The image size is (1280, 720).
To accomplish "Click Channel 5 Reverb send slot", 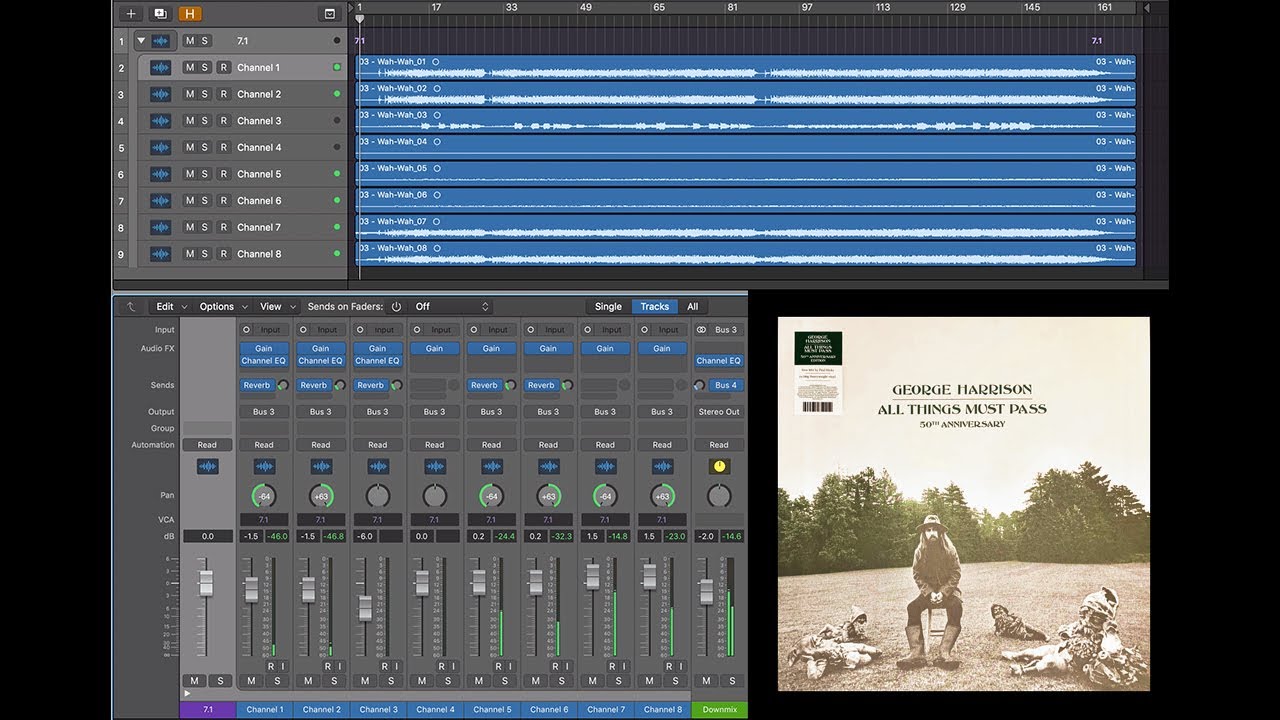I will point(484,385).
